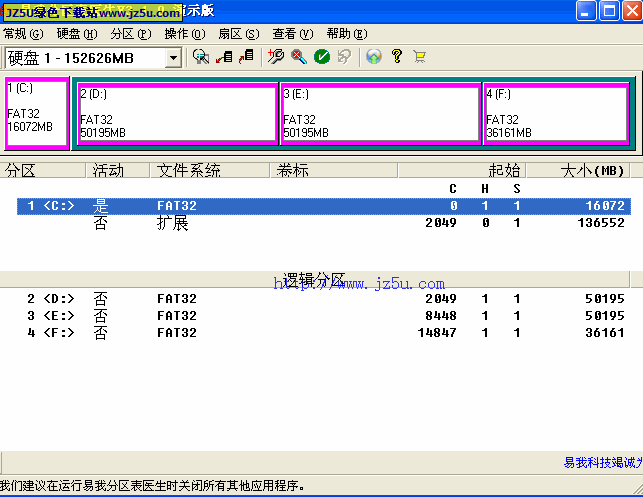
Task: Open the 分区(P) menu
Action: point(131,34)
